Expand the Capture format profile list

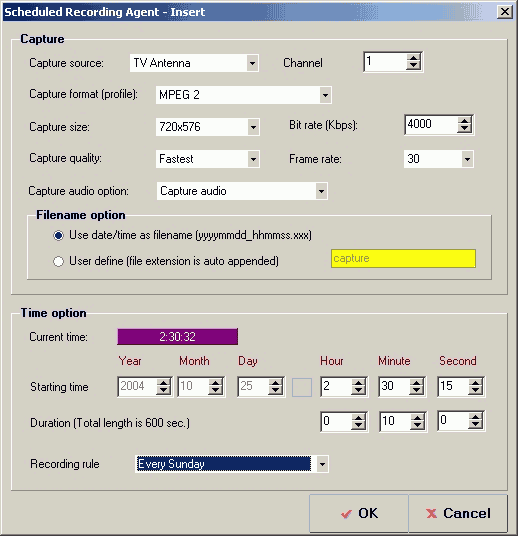click(x=325, y=95)
